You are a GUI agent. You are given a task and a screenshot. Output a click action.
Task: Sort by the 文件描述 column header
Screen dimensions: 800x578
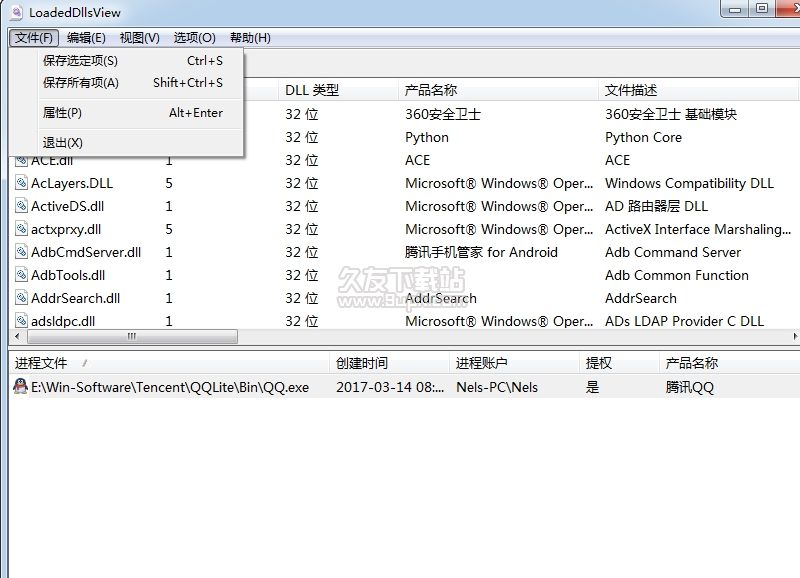coord(697,90)
